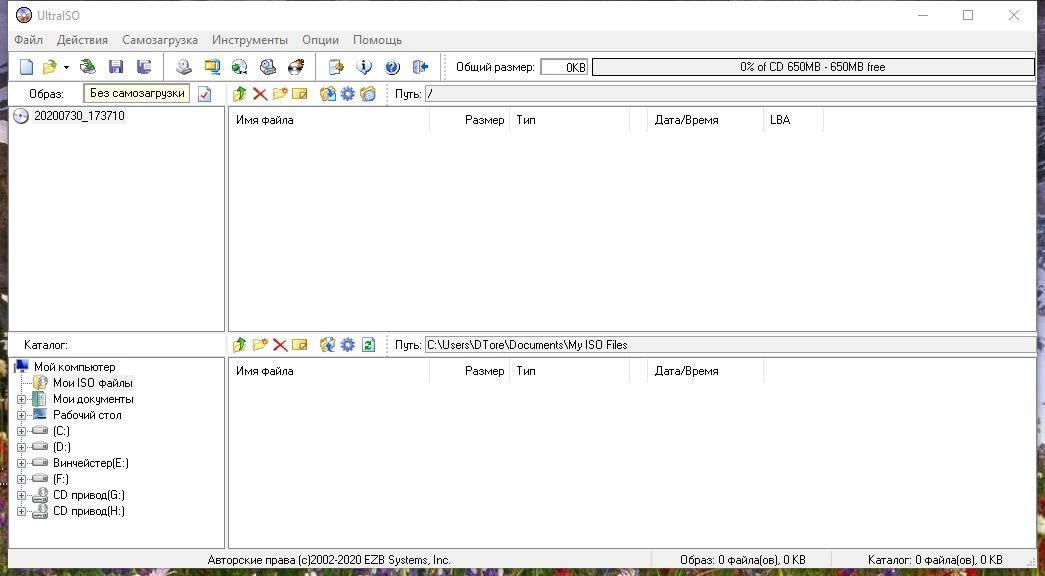The height and width of the screenshot is (576, 1045).
Task: Open the Помощь menu
Action: [x=377, y=40]
